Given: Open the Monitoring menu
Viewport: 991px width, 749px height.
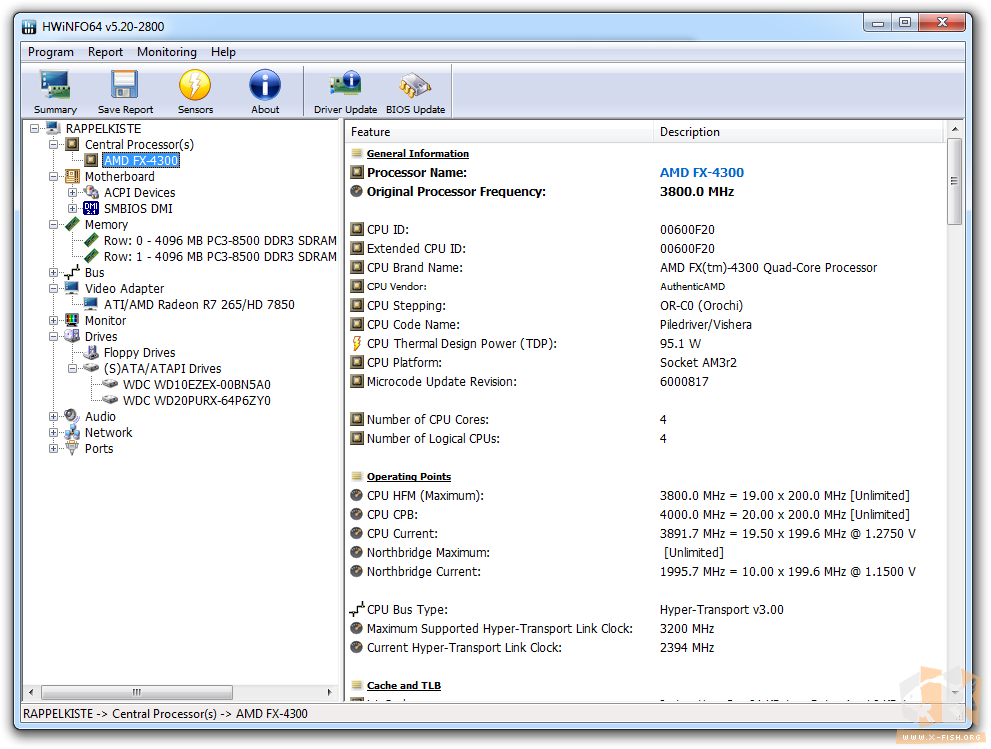Looking at the screenshot, I should [x=167, y=52].
